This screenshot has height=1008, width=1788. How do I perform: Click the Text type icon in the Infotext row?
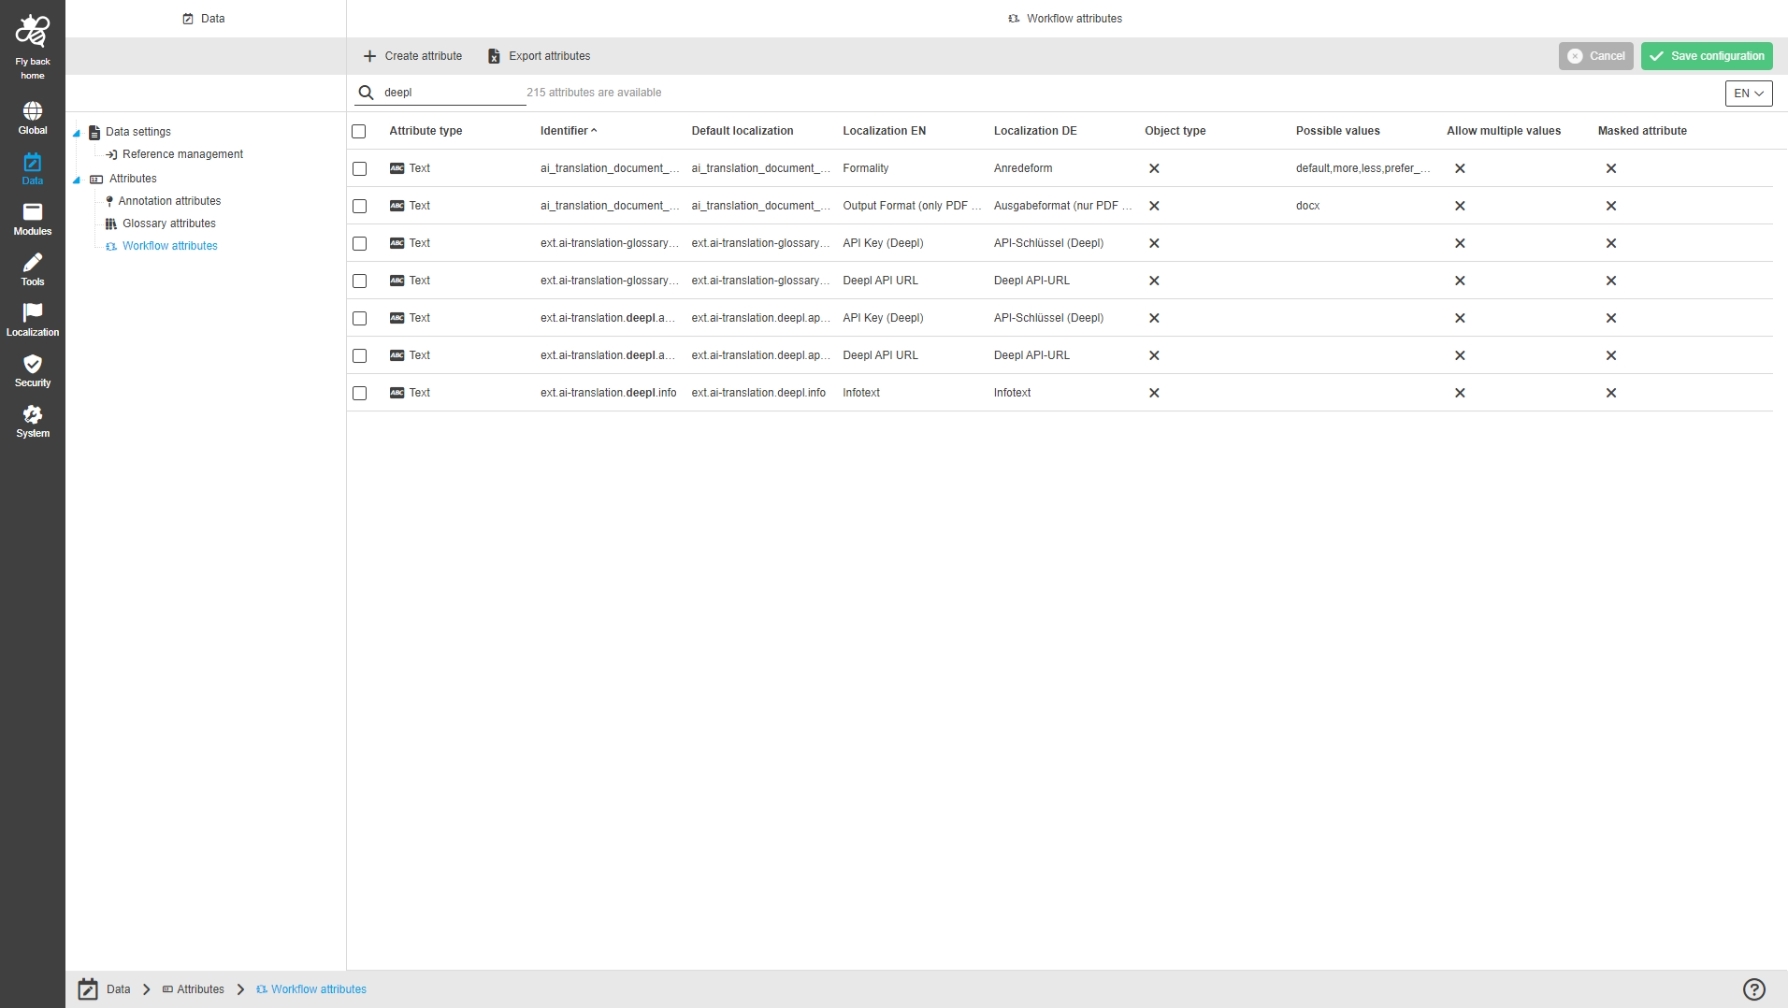pos(397,393)
